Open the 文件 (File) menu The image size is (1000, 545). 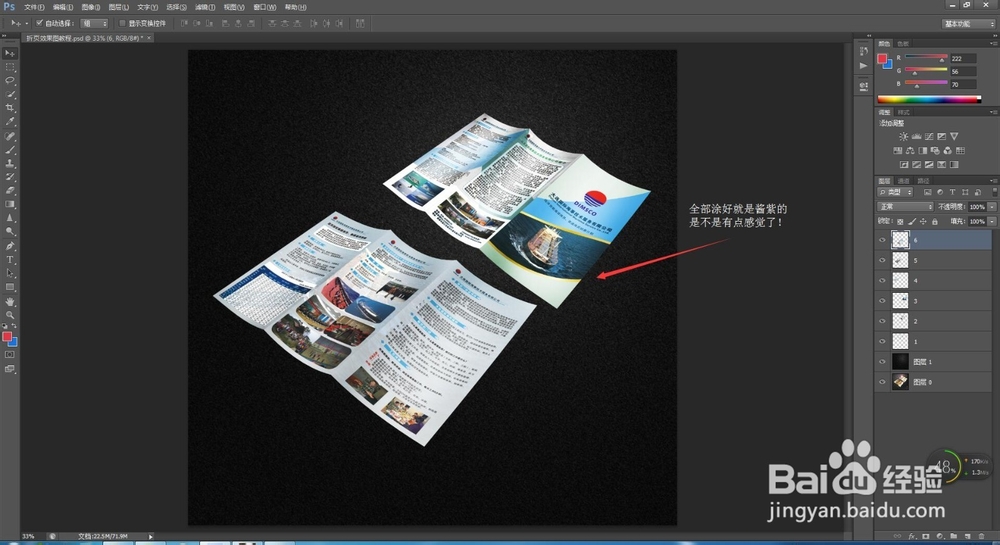tap(34, 7)
